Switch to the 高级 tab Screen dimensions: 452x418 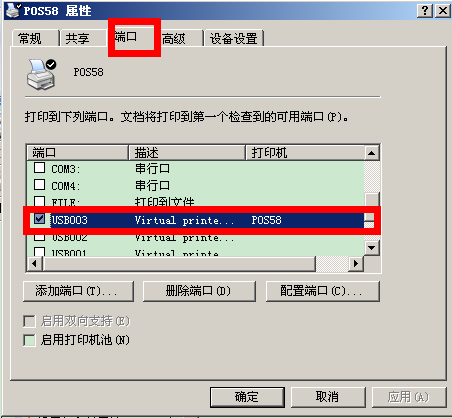pyautogui.click(x=182, y=39)
